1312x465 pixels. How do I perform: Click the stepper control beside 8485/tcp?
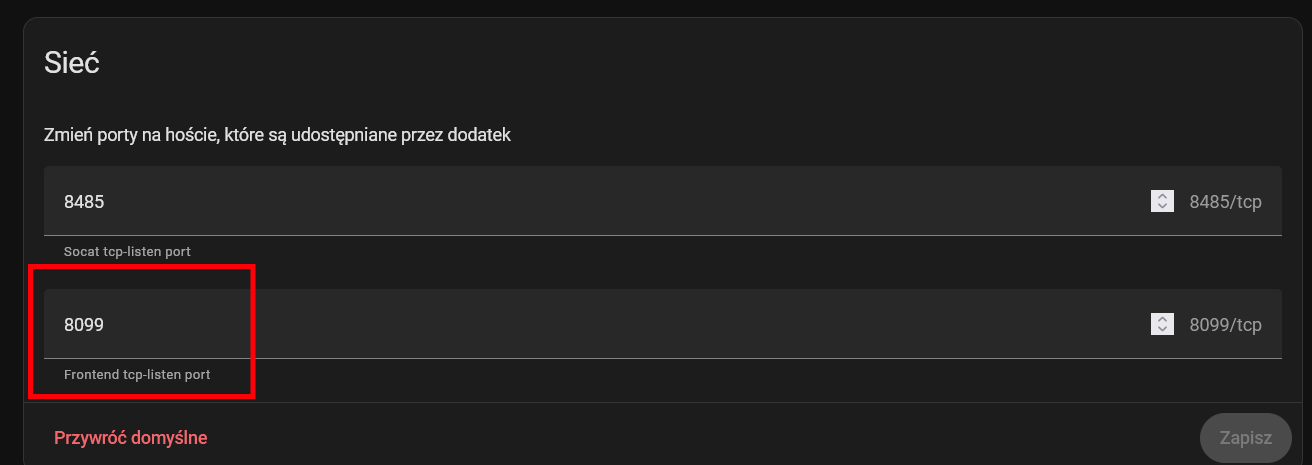(x=1162, y=202)
